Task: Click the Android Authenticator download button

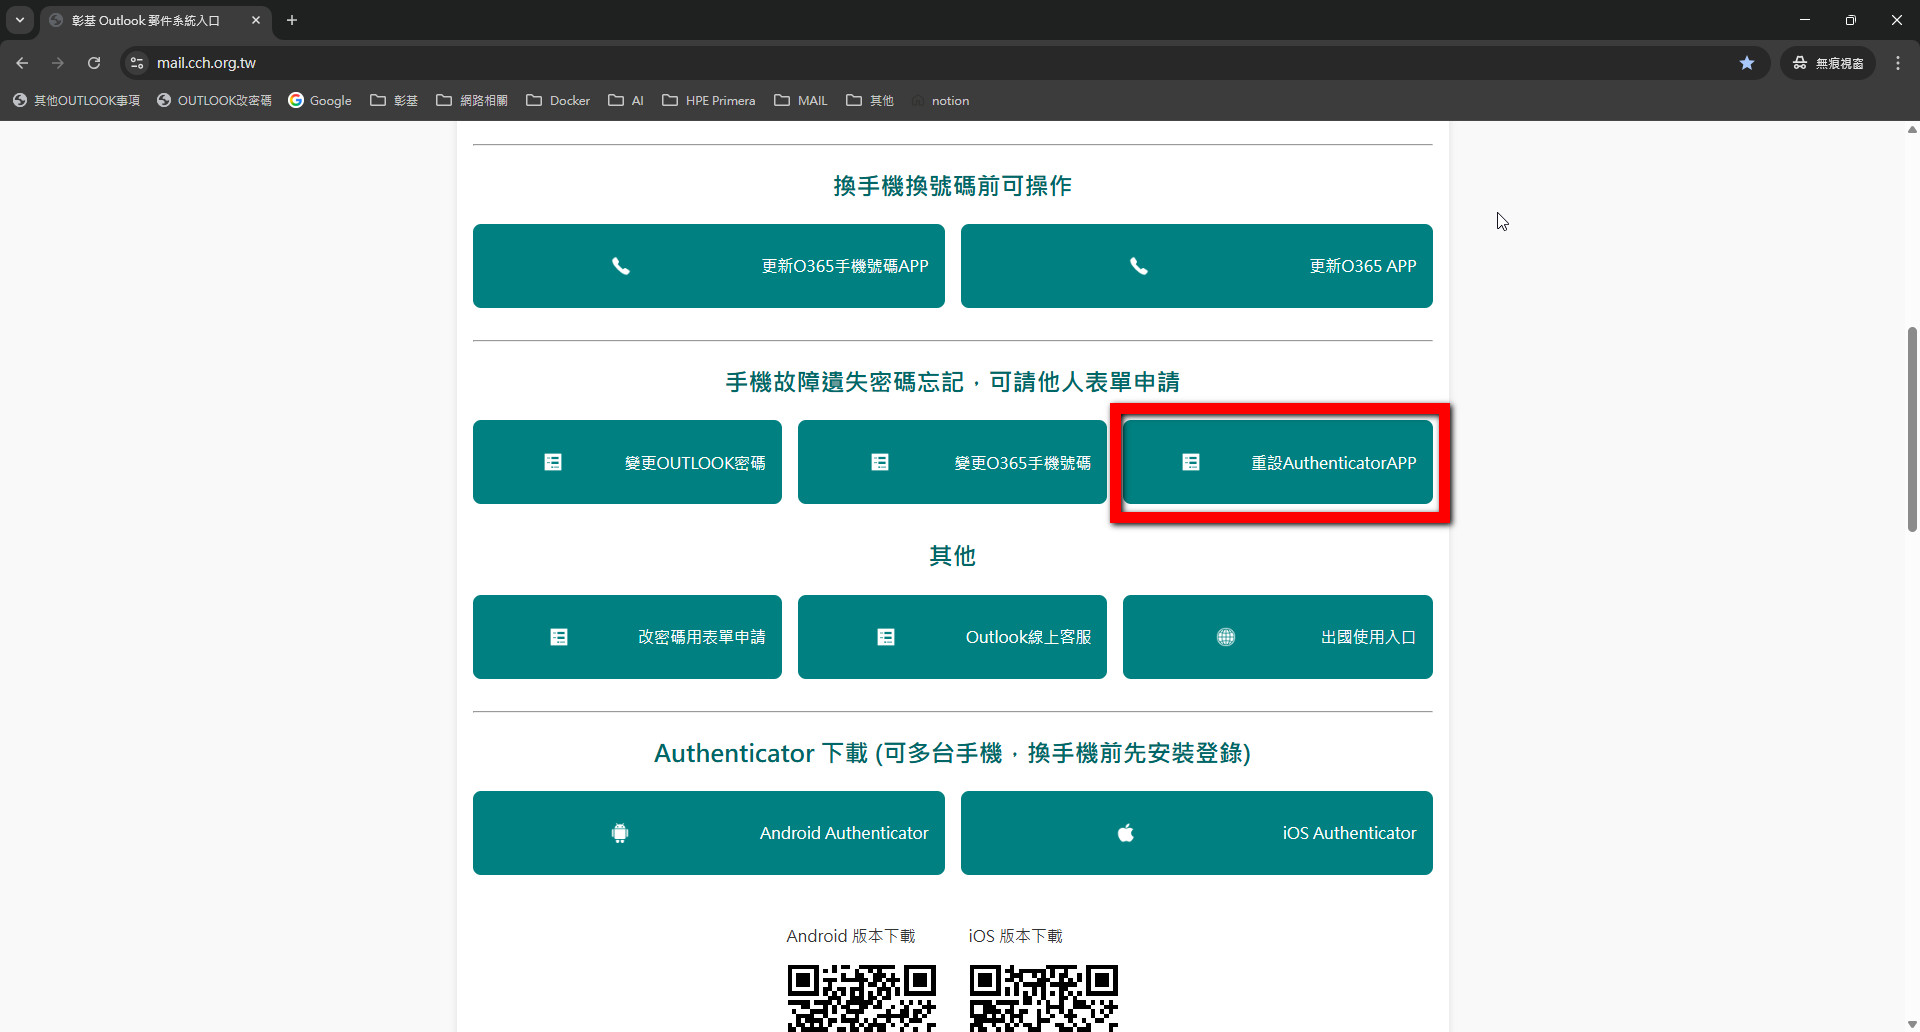Action: (x=708, y=833)
